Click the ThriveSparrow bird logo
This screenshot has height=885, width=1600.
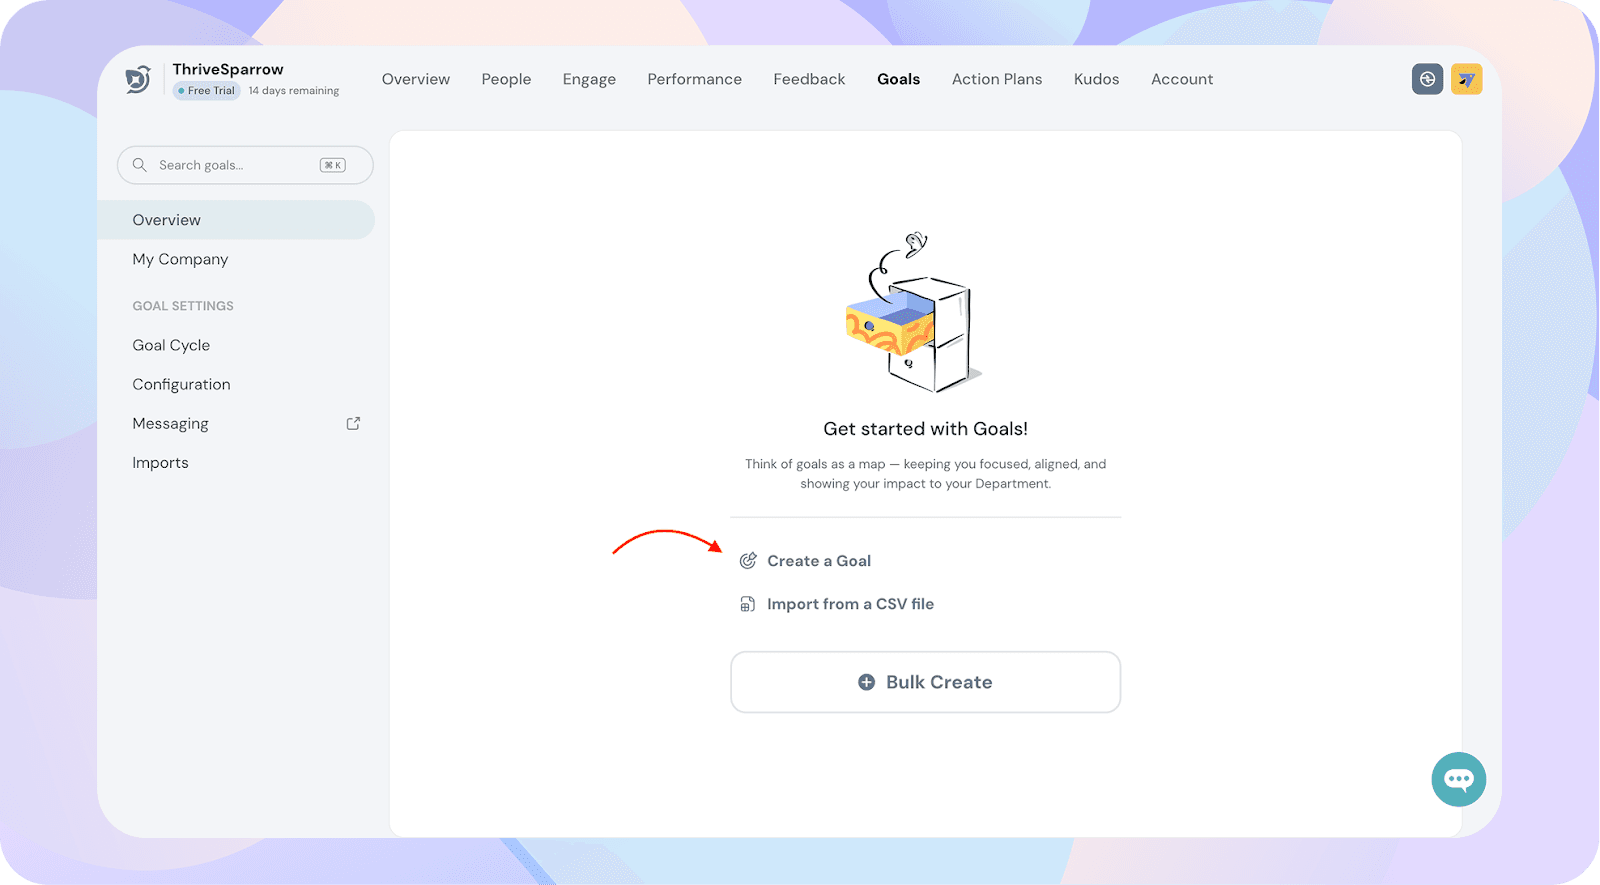click(138, 79)
